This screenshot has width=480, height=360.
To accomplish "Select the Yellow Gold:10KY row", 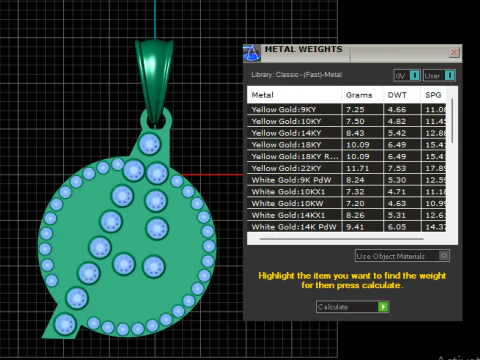I will pos(346,121).
